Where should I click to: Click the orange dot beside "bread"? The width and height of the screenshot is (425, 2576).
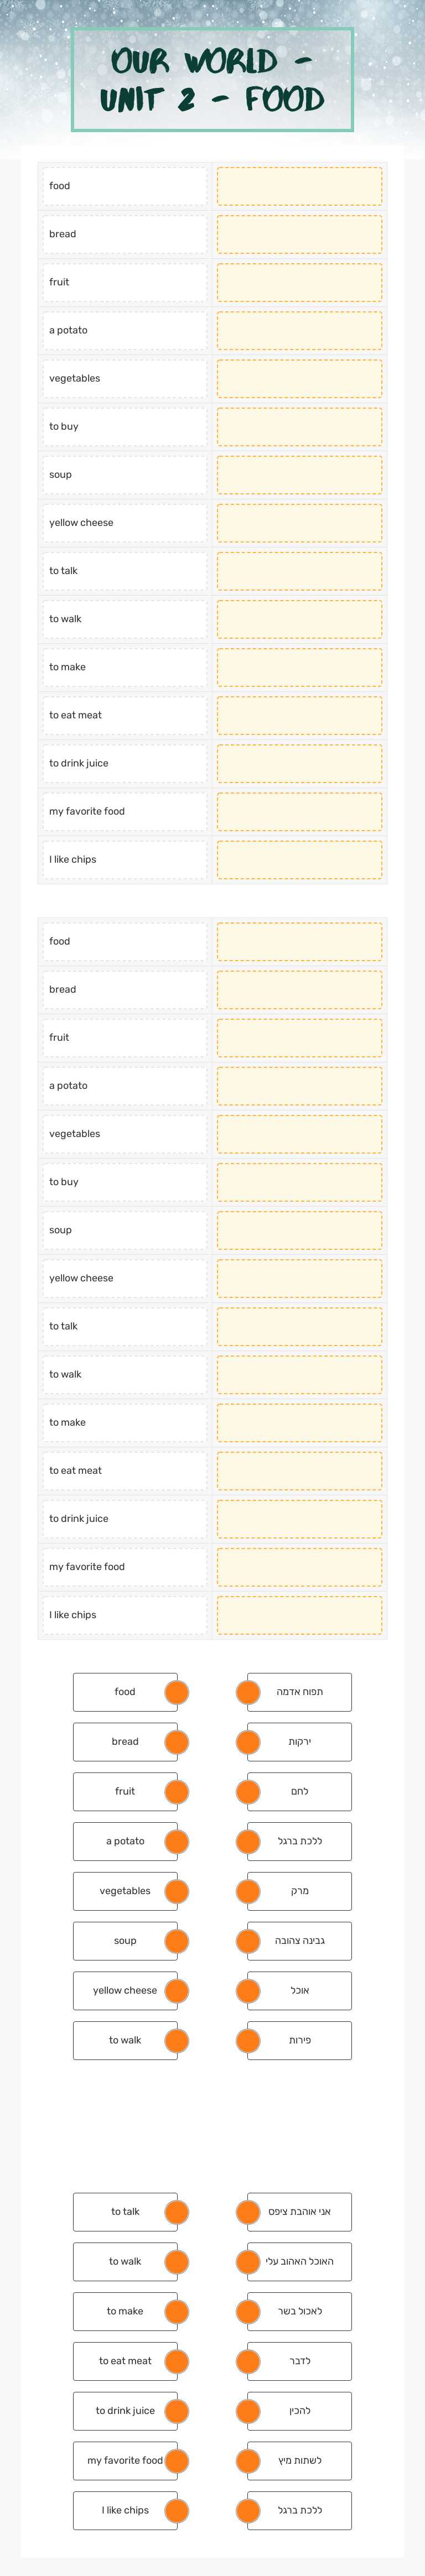coord(175,1741)
